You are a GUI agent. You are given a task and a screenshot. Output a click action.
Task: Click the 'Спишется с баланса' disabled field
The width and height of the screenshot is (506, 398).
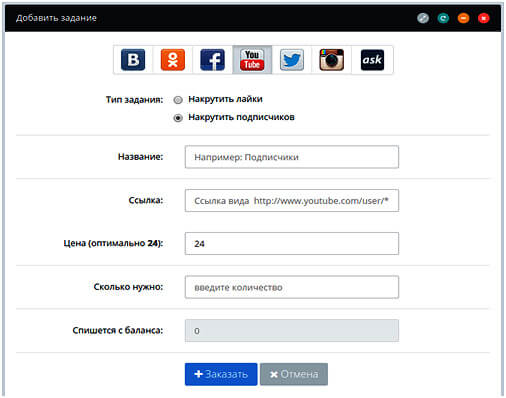click(x=292, y=331)
